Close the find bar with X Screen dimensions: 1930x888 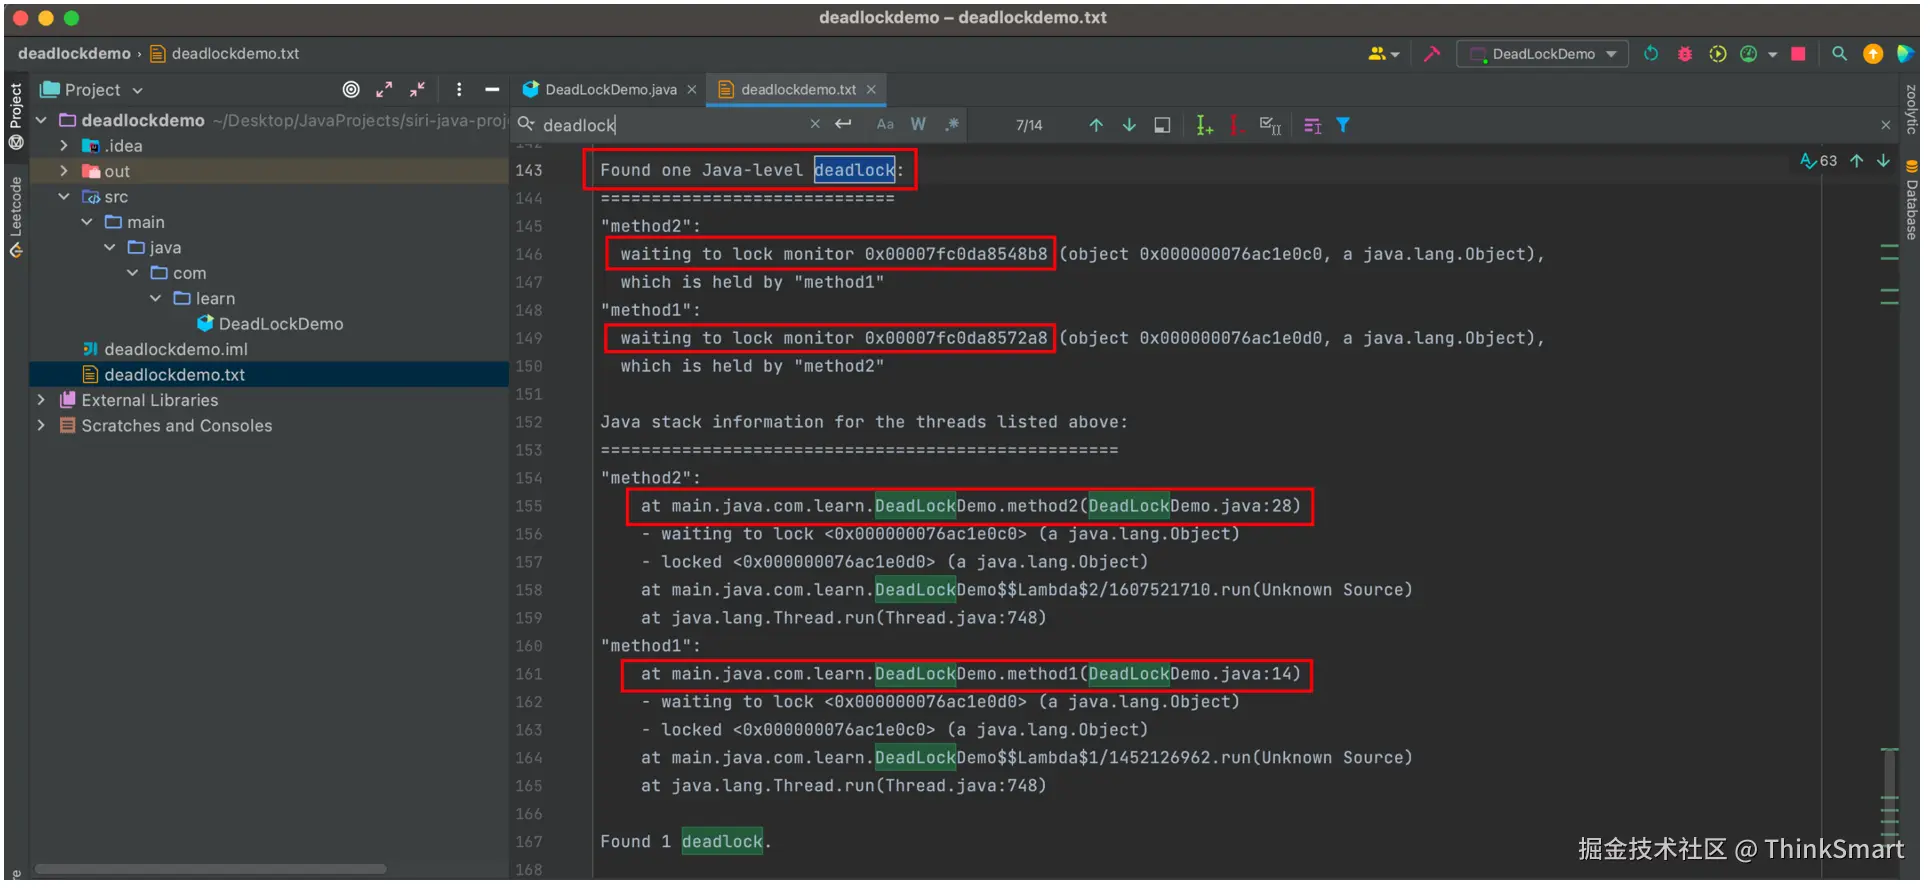[1886, 125]
